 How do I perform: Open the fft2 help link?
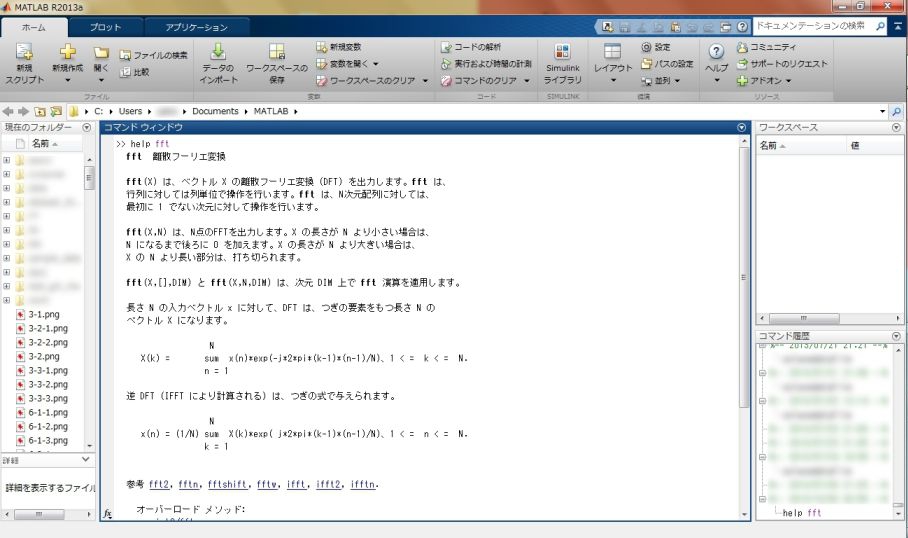coord(159,484)
